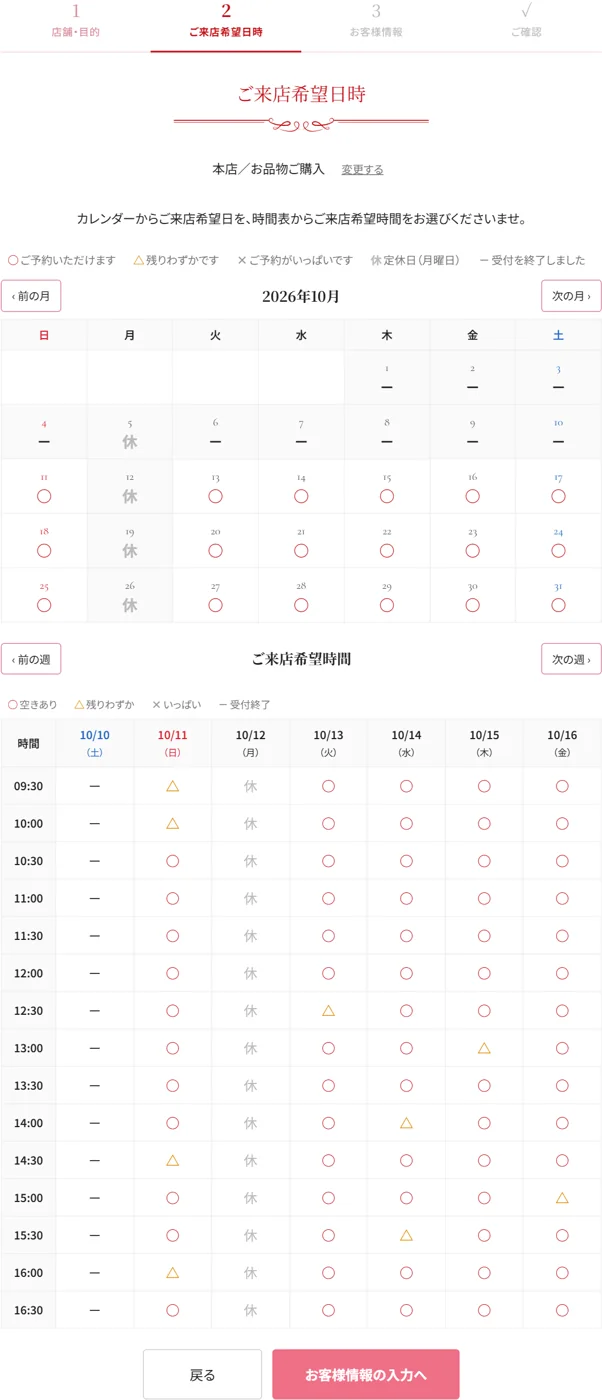
Task: Click the 2026年10月 month heading
Action: 301,296
